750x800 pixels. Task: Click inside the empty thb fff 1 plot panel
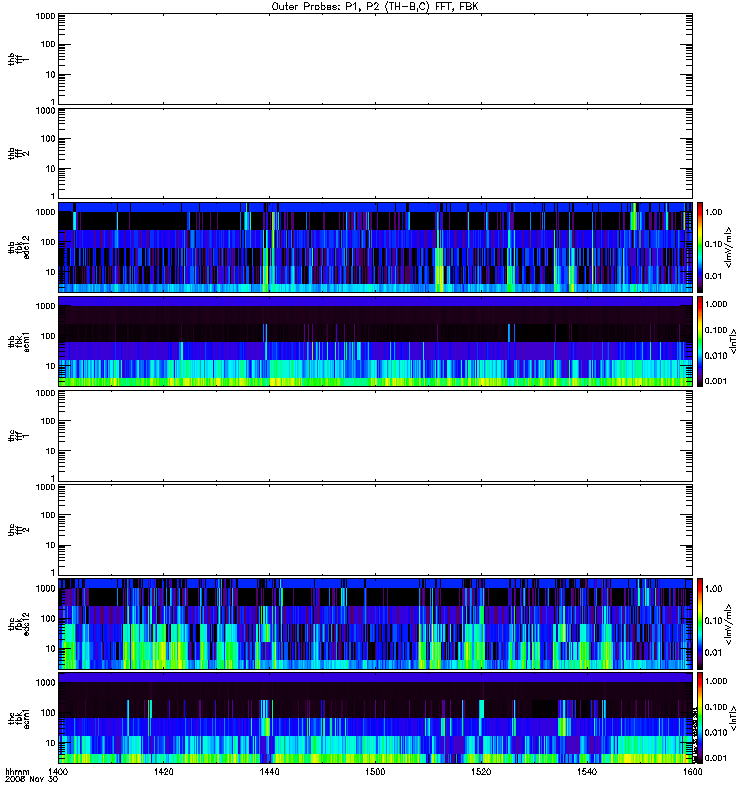(375, 59)
